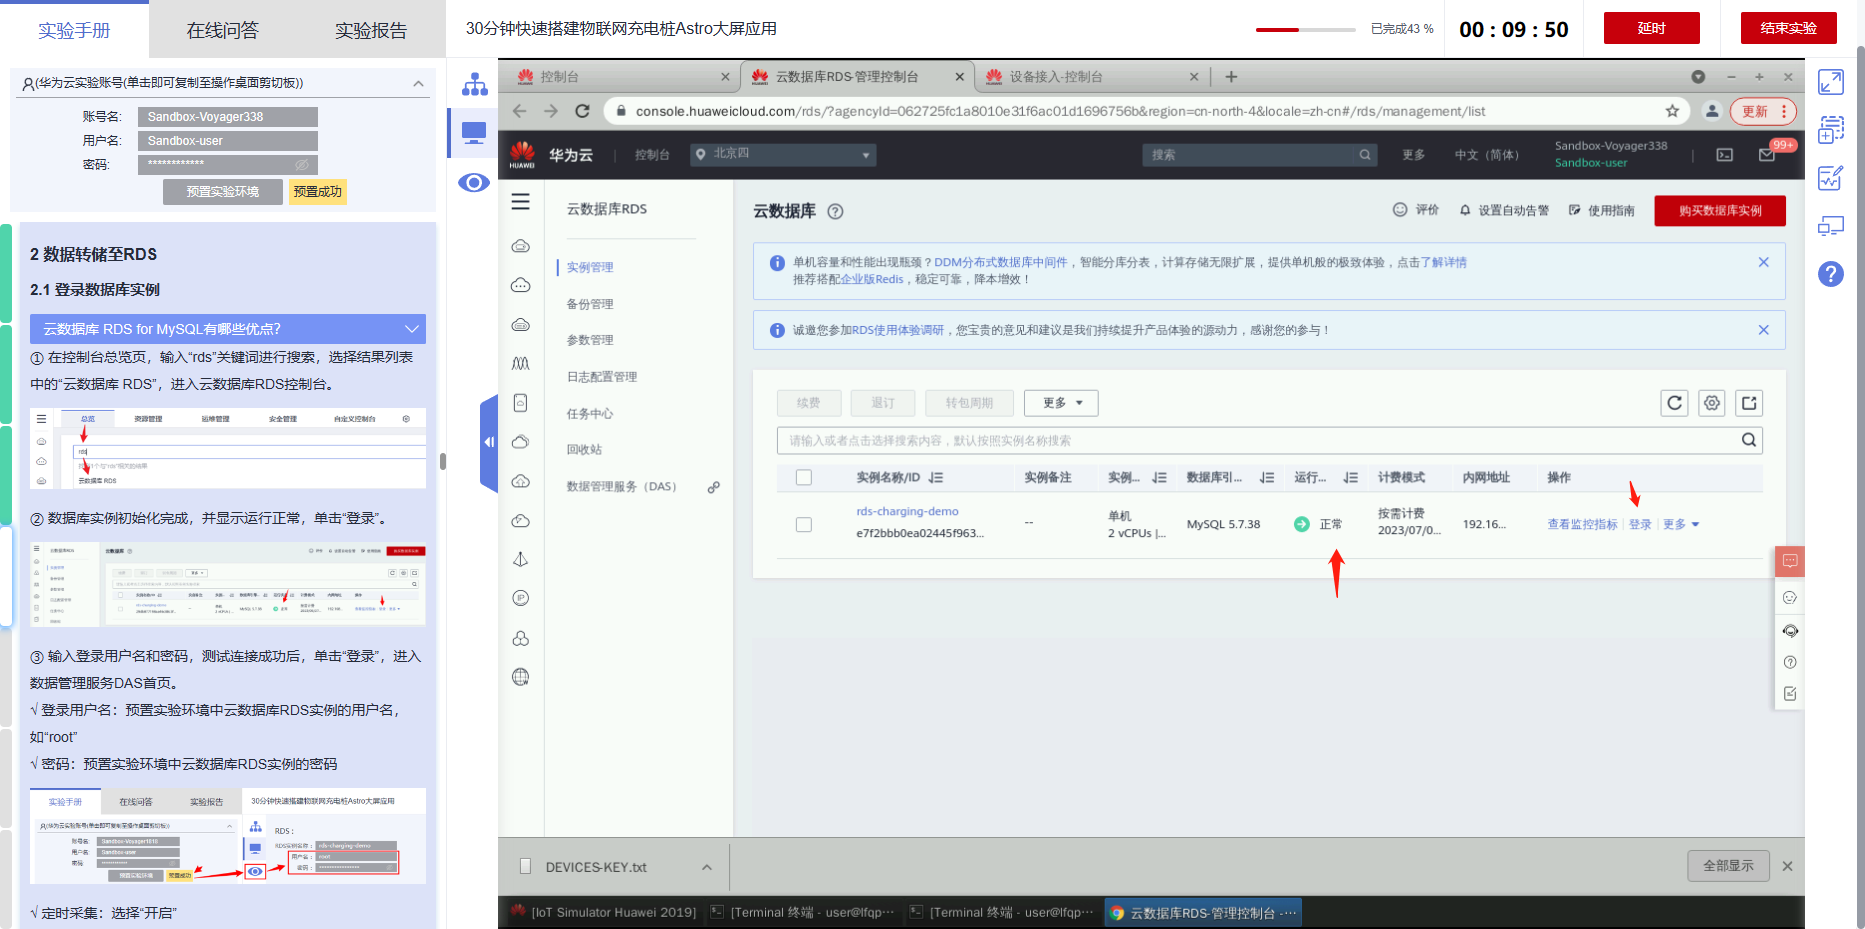Click the smiley satisfaction icon on the right edge
The width and height of the screenshot is (1865, 929).
tap(1790, 598)
